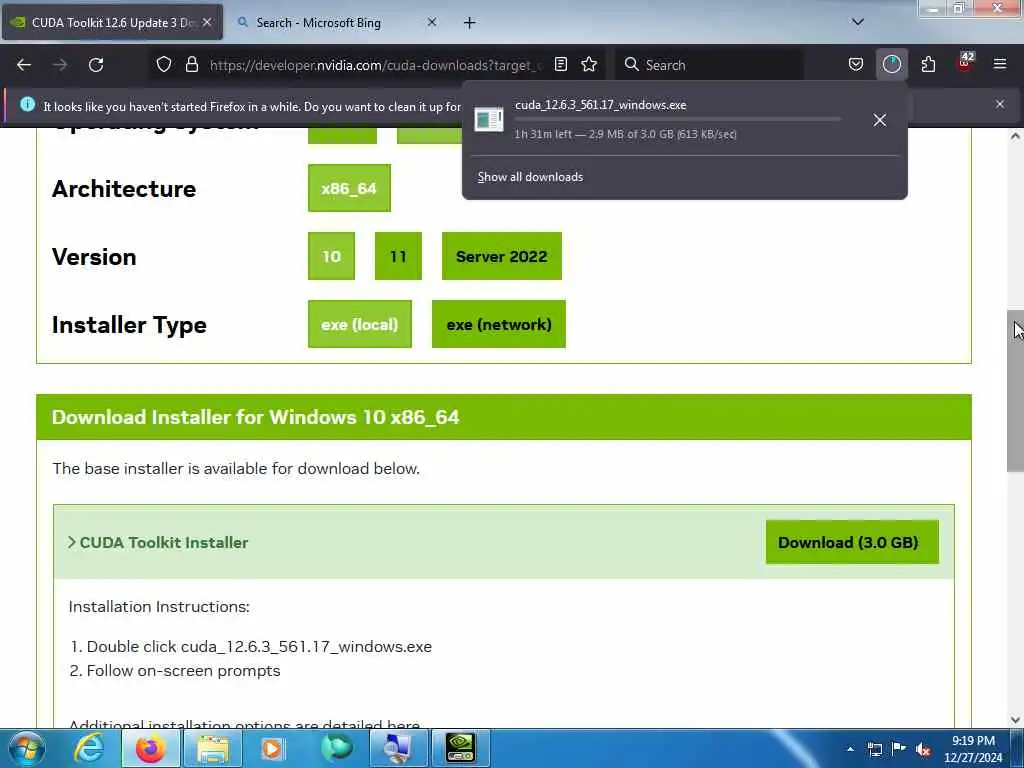The height and width of the screenshot is (768, 1024).
Task: Click scrollbar down arrow
Action: (x=1015, y=720)
